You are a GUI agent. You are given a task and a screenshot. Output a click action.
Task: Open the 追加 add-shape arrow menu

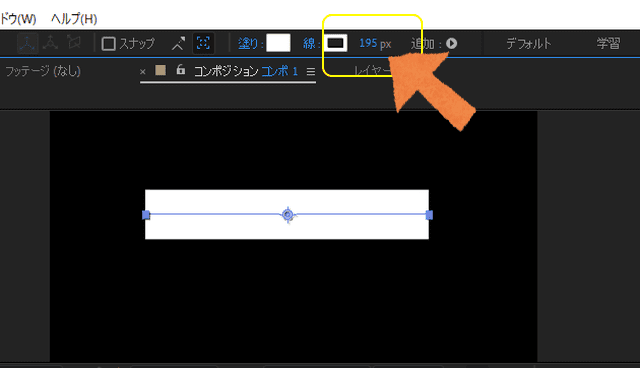pos(451,43)
